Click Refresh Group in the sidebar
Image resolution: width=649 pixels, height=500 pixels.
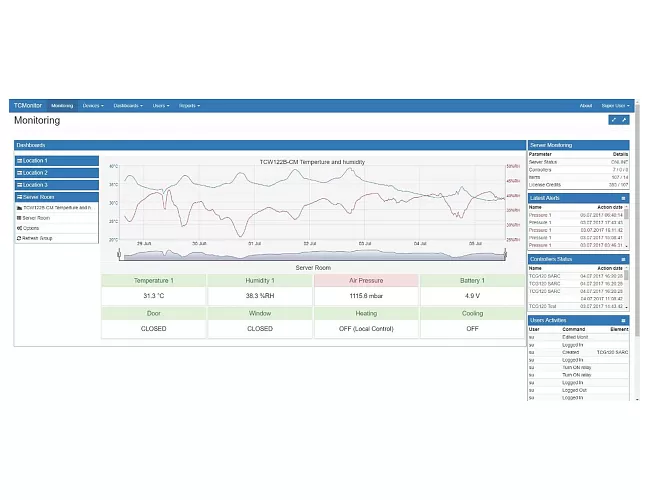pos(38,238)
